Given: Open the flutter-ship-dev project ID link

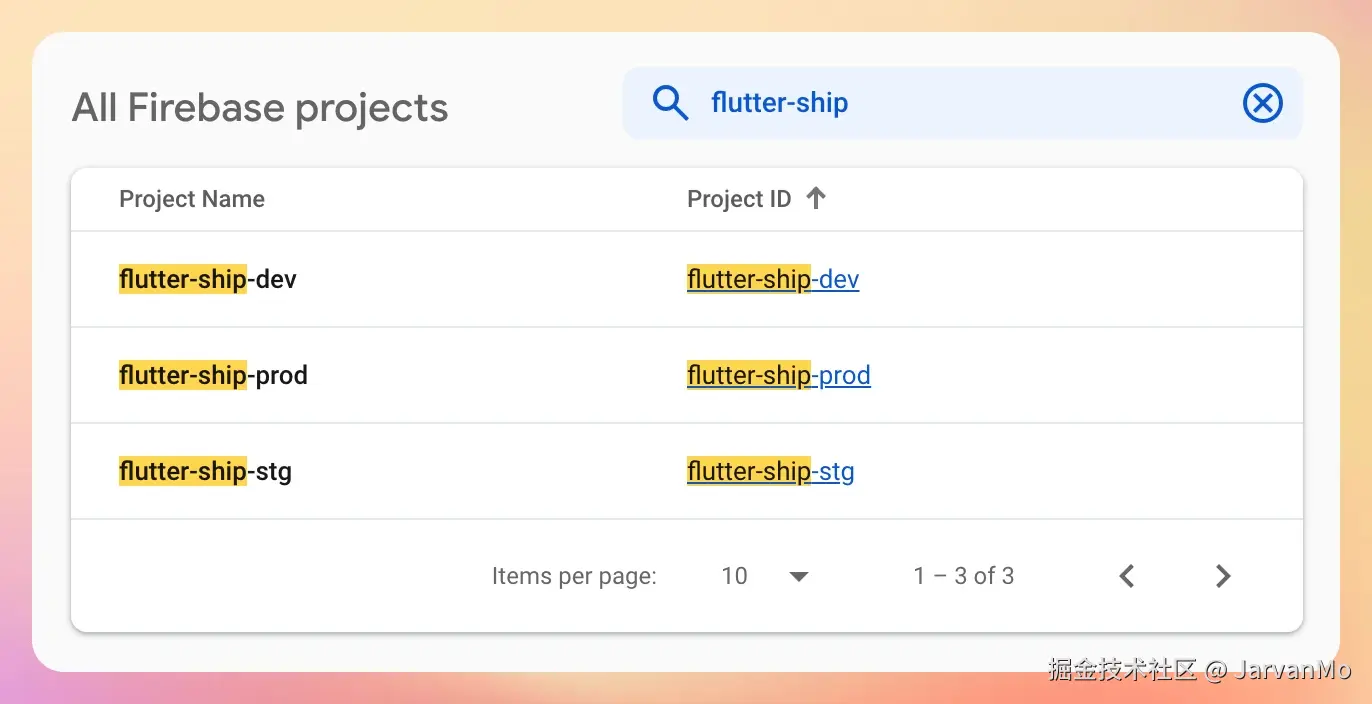Looking at the screenshot, I should [773, 279].
